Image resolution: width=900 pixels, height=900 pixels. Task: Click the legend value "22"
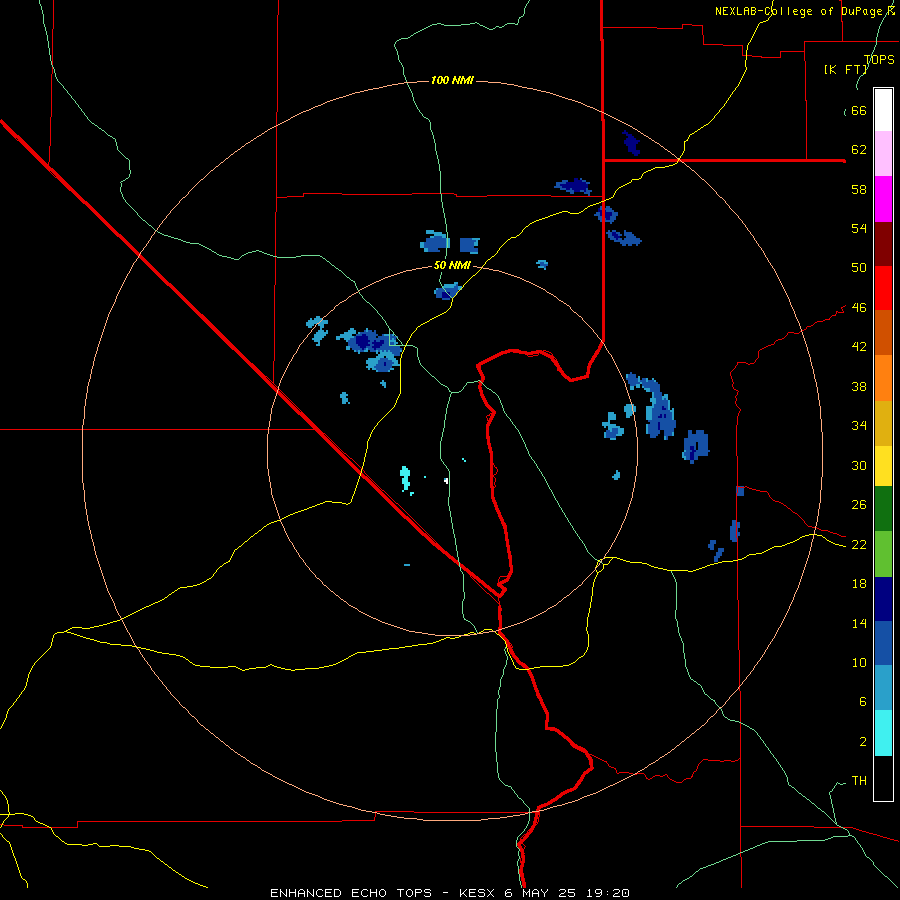pyautogui.click(x=859, y=545)
